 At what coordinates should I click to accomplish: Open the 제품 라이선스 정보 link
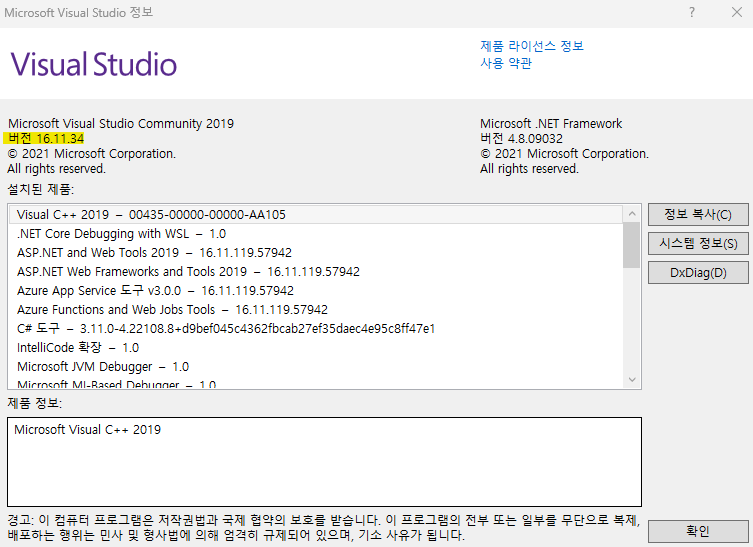(532, 46)
